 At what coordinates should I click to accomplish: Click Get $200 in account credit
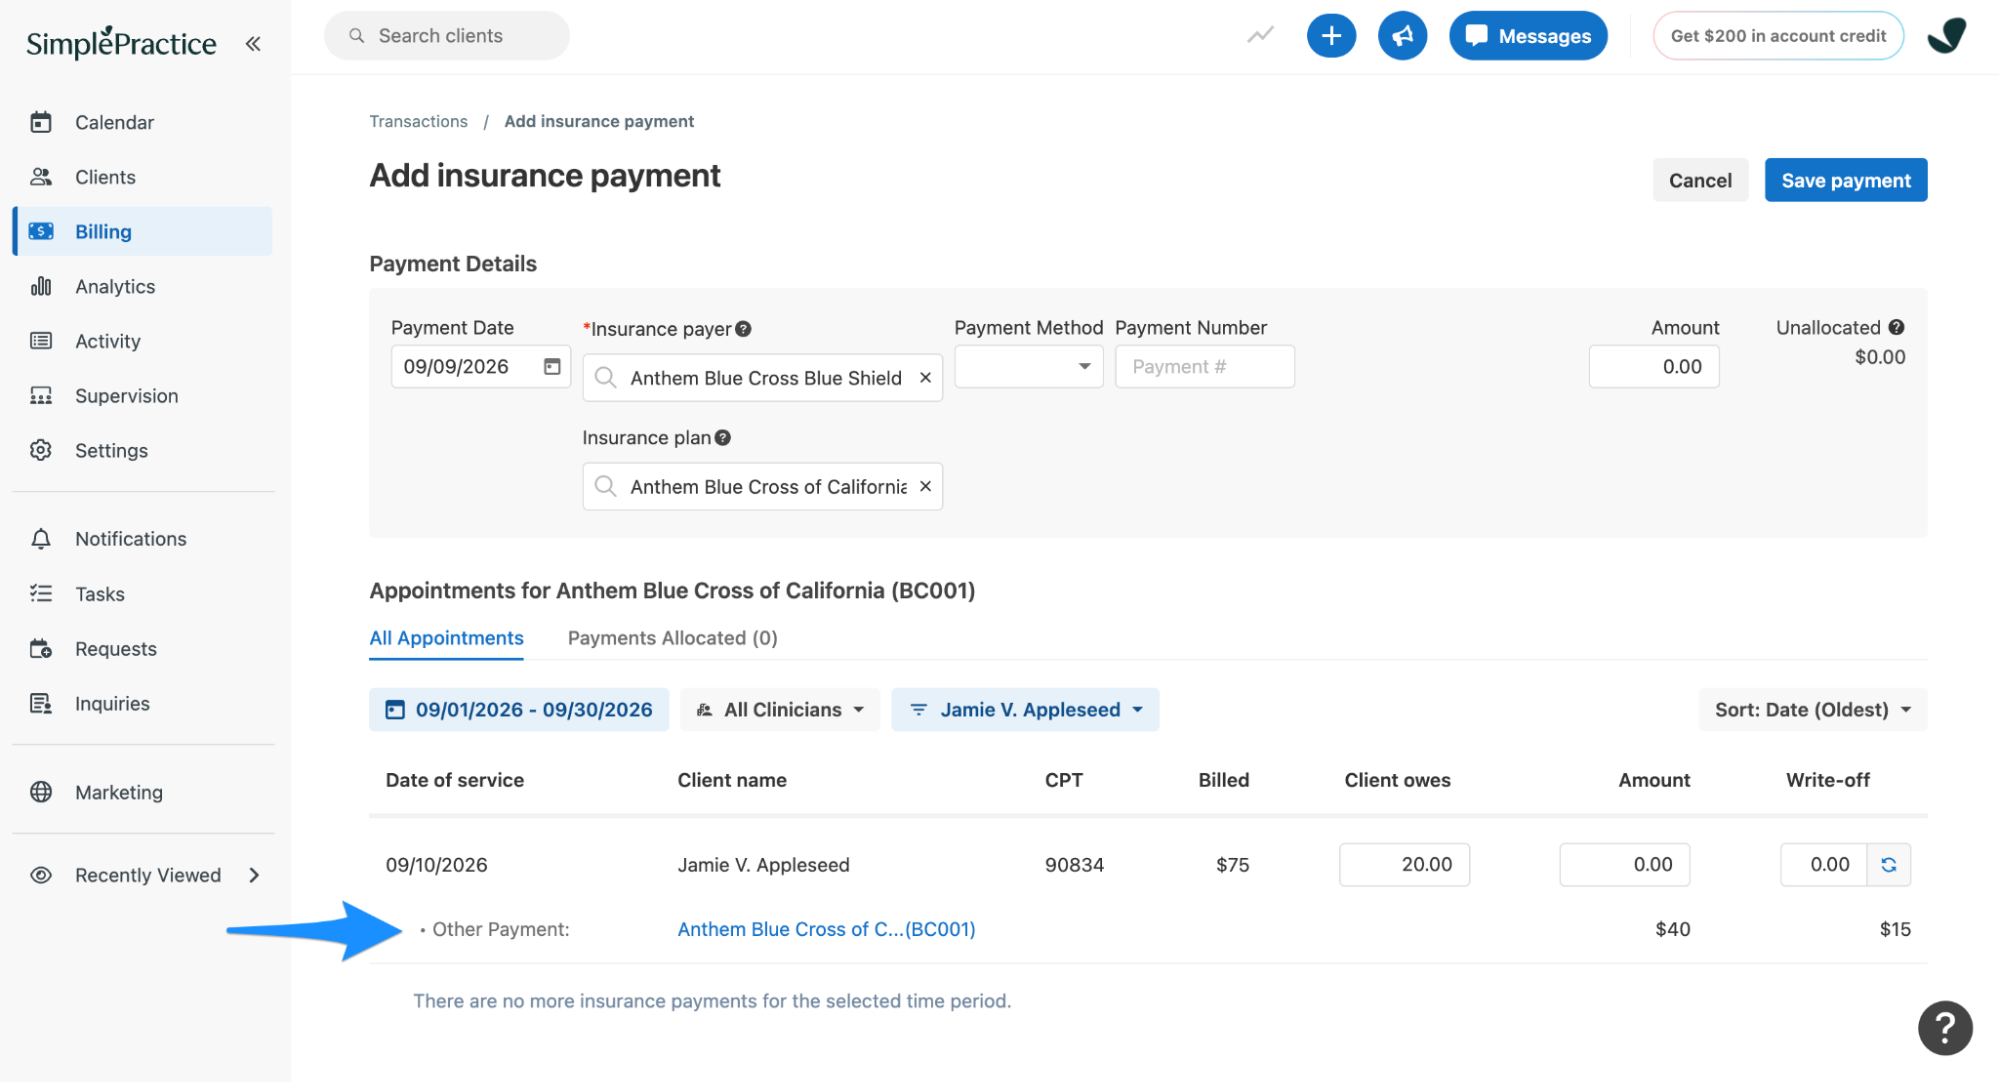pyautogui.click(x=1778, y=36)
